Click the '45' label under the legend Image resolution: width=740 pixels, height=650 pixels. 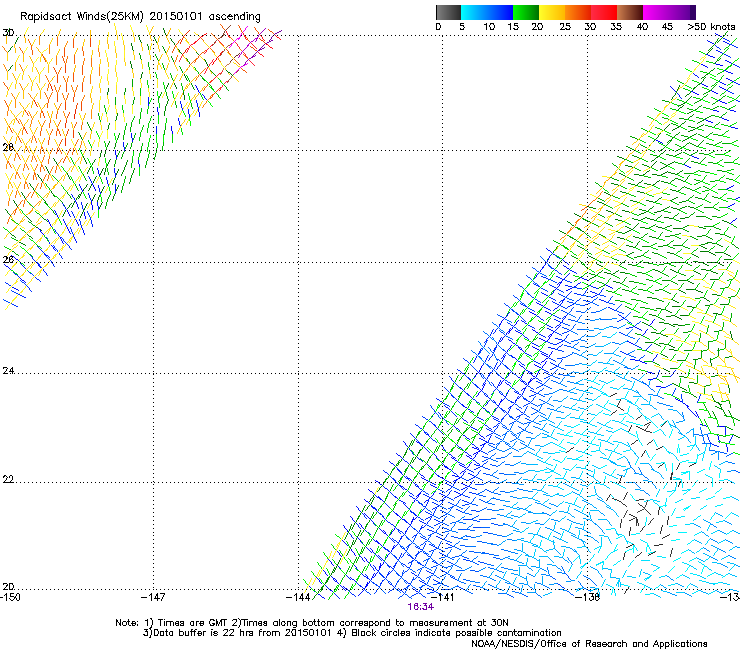pos(667,27)
